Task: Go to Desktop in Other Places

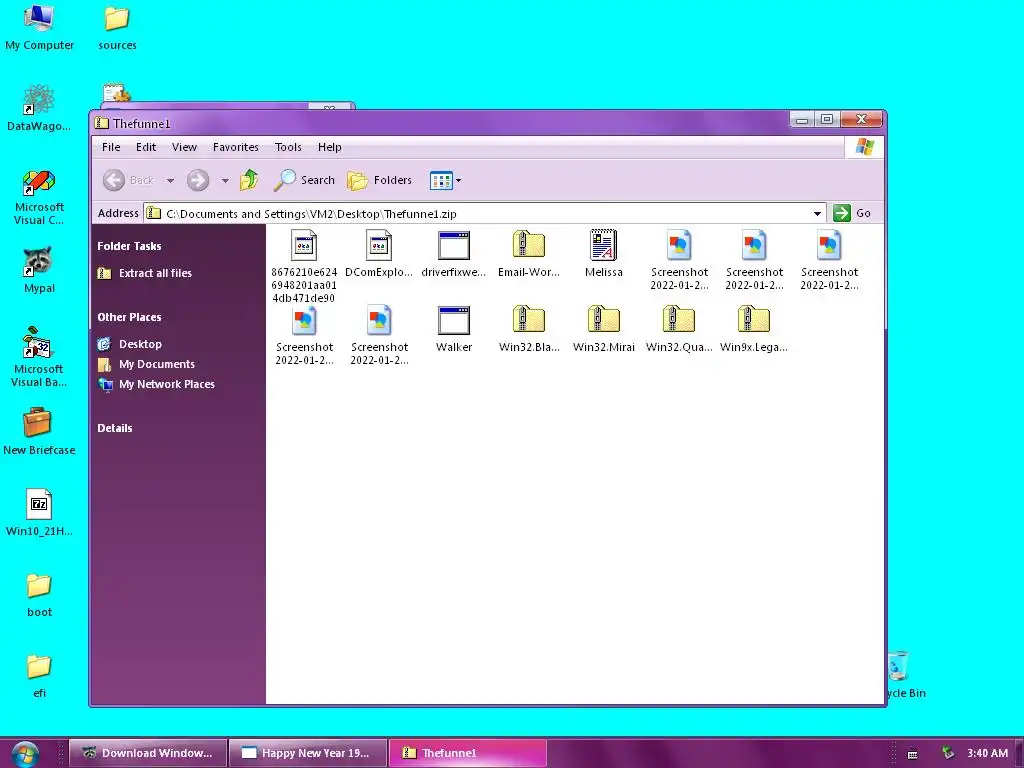Action: click(x=140, y=344)
